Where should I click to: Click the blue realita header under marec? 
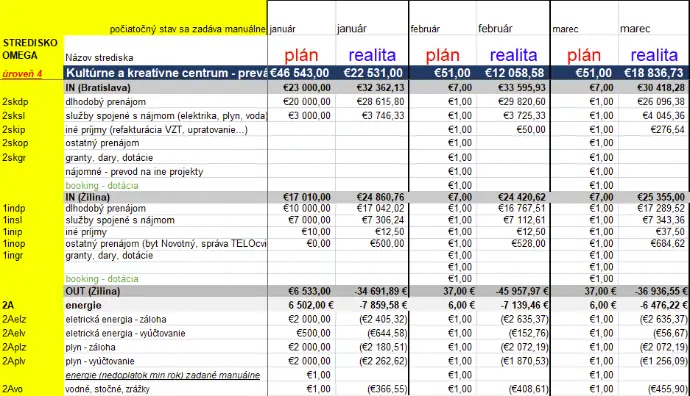(x=654, y=55)
